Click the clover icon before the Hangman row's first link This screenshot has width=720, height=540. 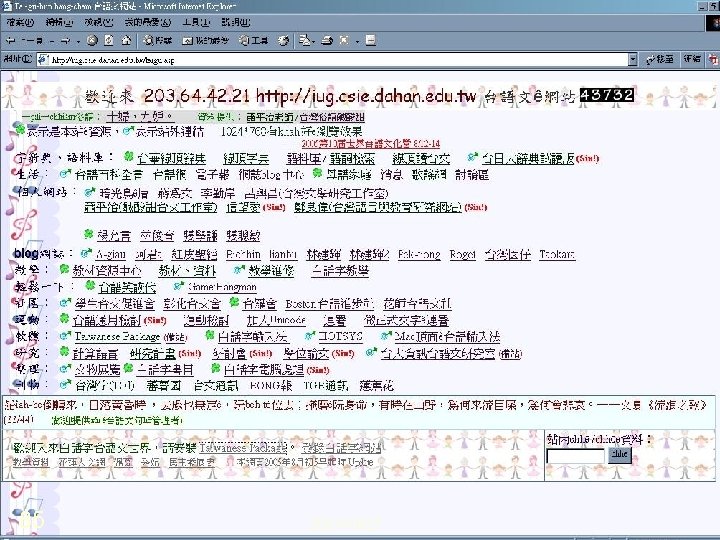pos(90,286)
